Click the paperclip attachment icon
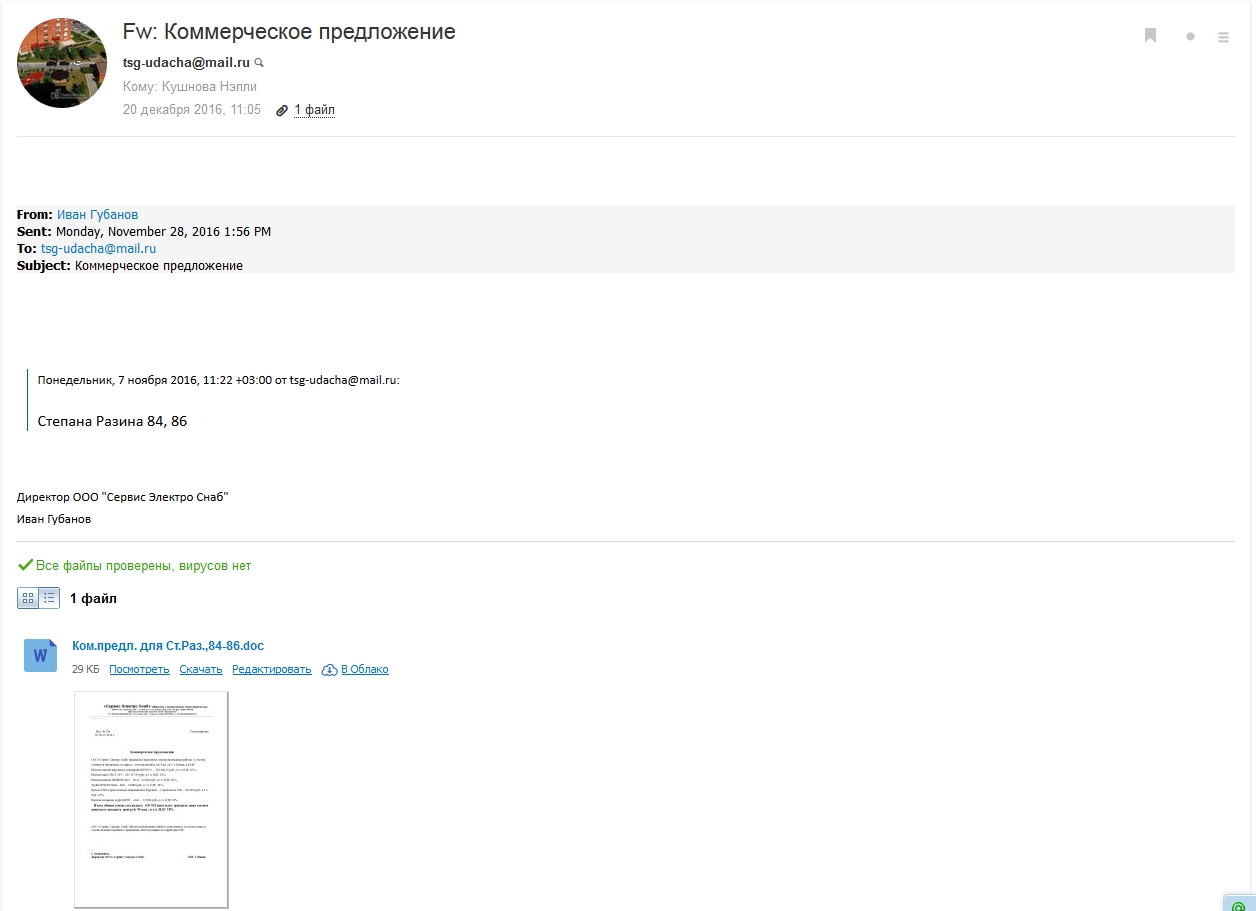Image resolution: width=1256 pixels, height=911 pixels. tap(282, 111)
